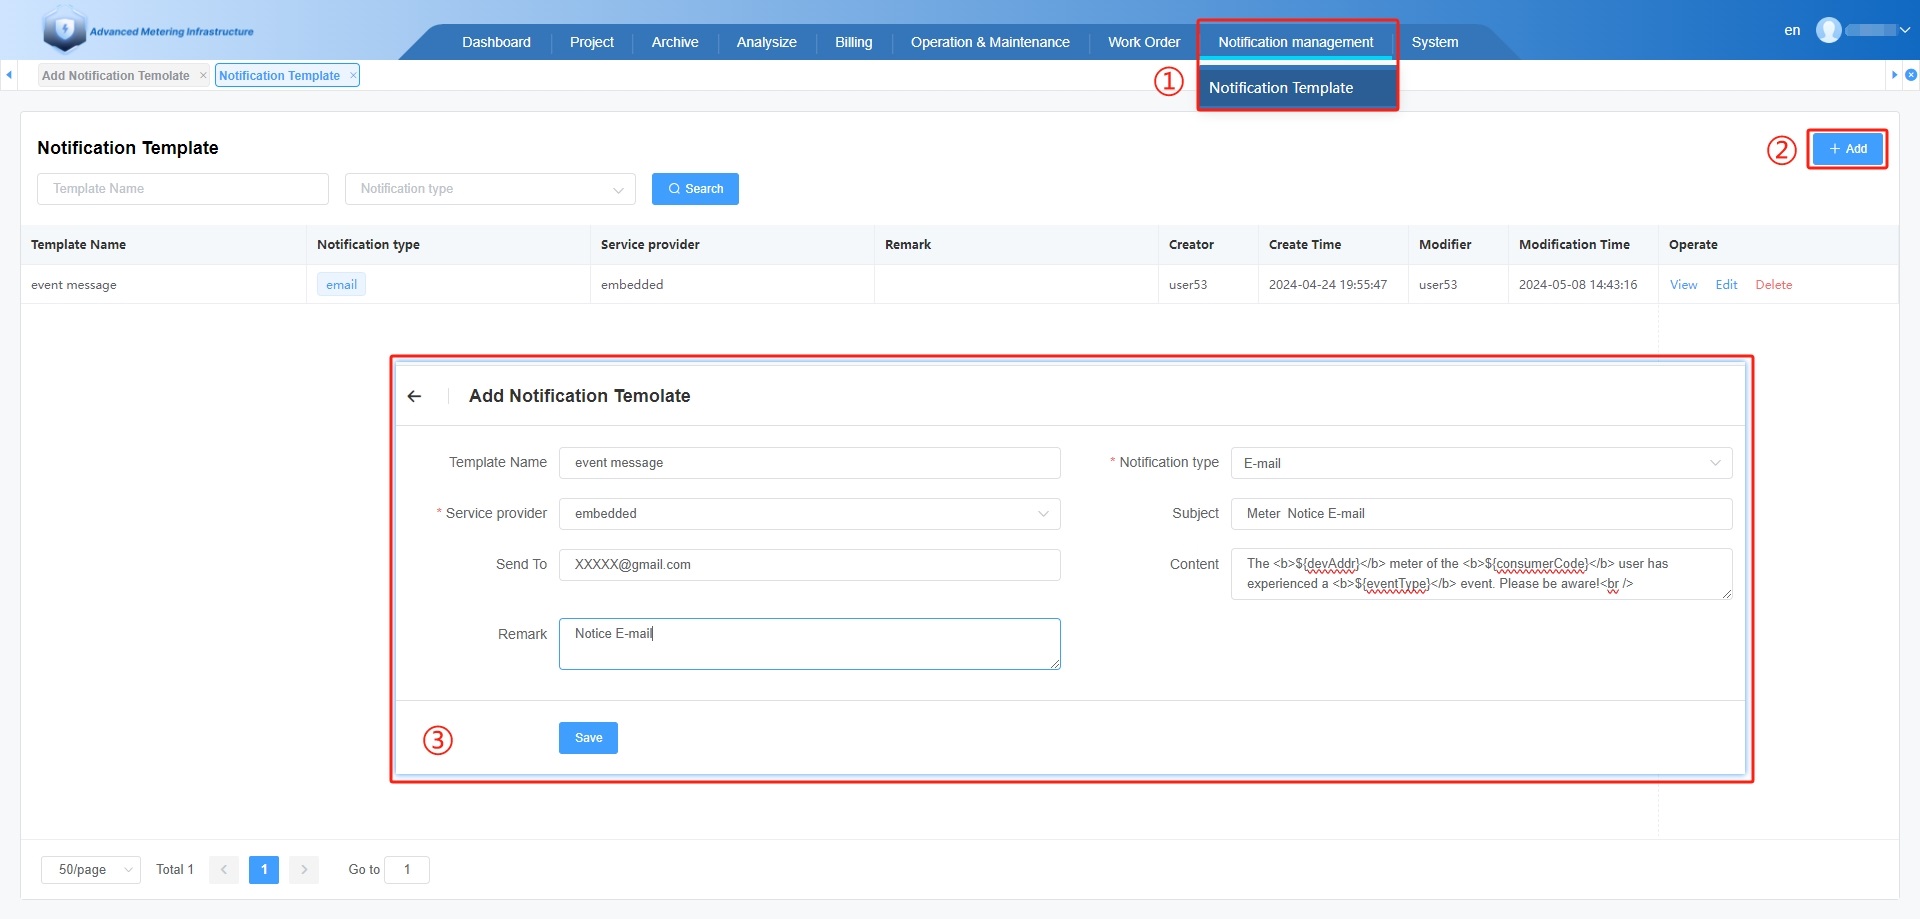The height and width of the screenshot is (919, 1920).
Task: Open the Work Order menu
Action: click(1144, 42)
